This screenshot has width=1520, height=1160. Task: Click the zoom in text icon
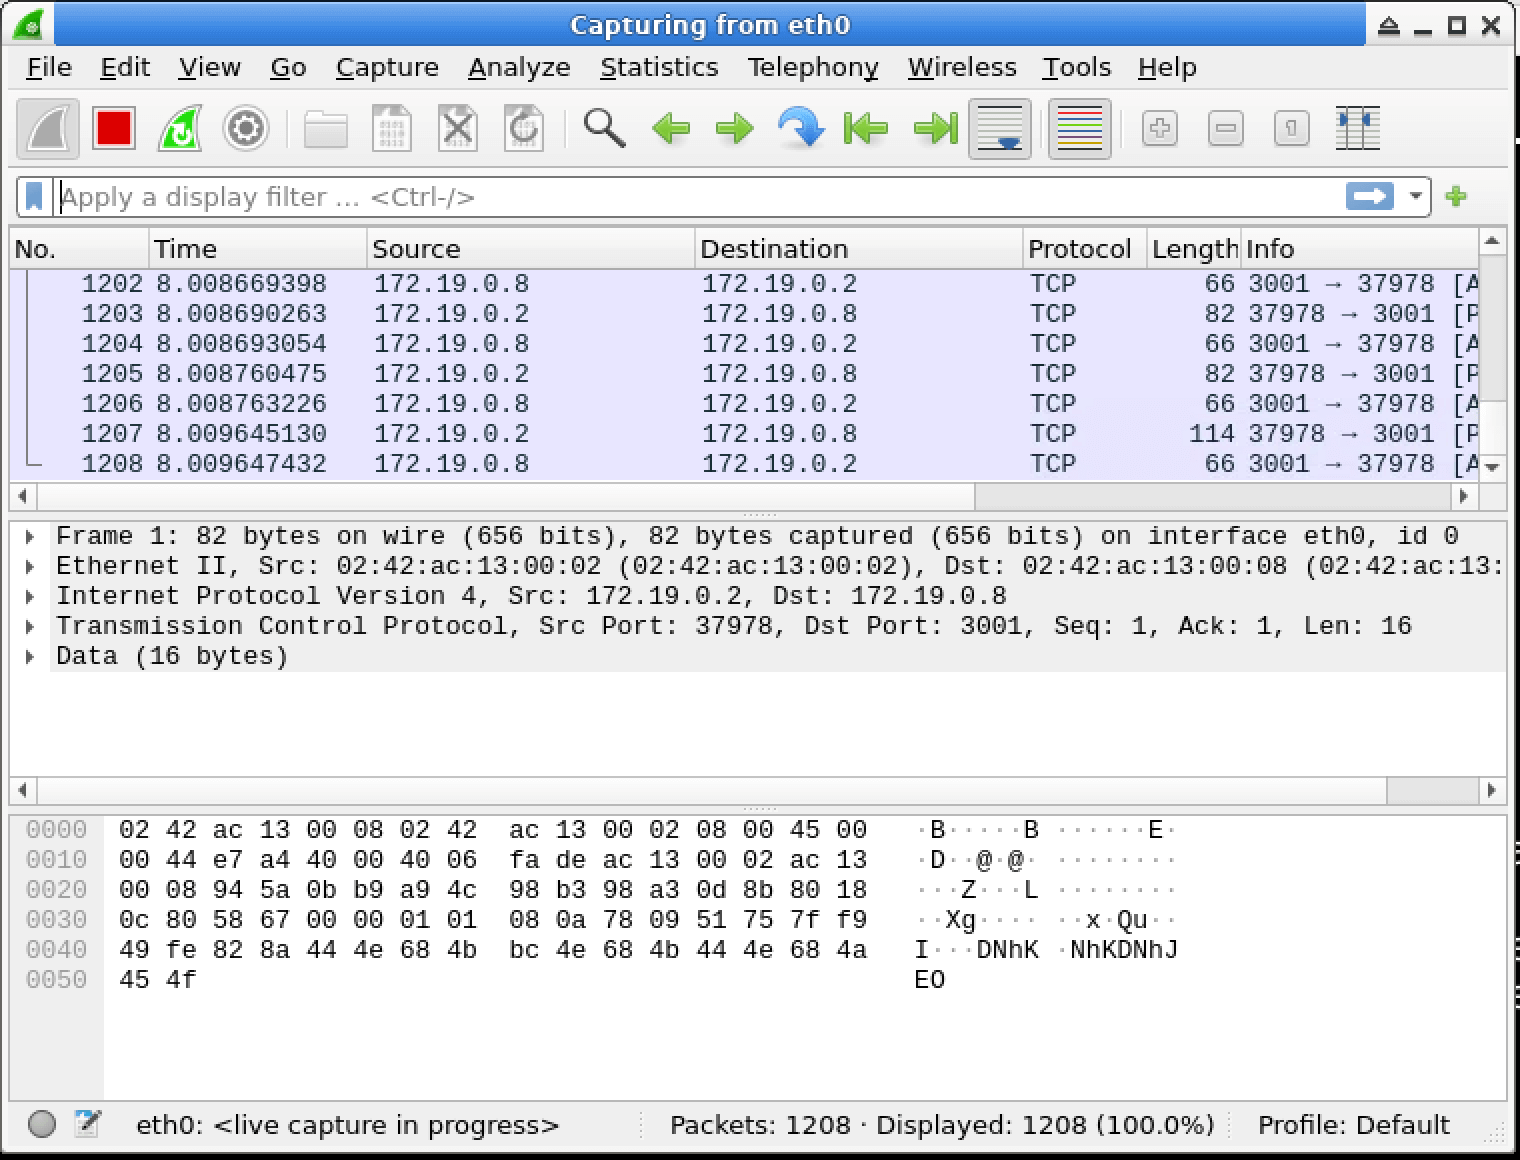[x=1160, y=129]
